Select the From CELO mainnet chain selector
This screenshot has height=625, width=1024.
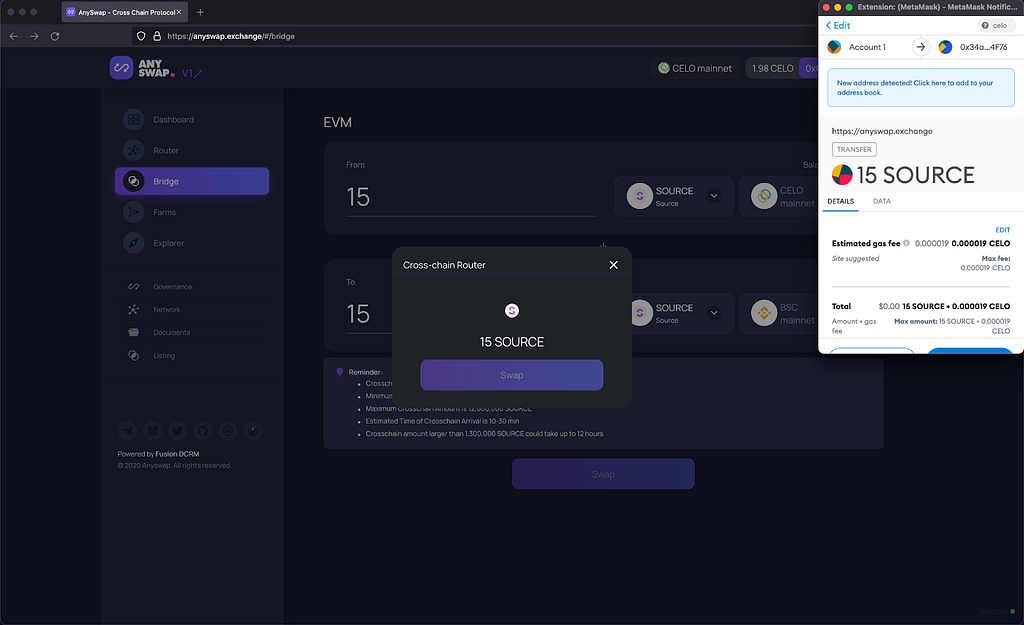[778, 196]
